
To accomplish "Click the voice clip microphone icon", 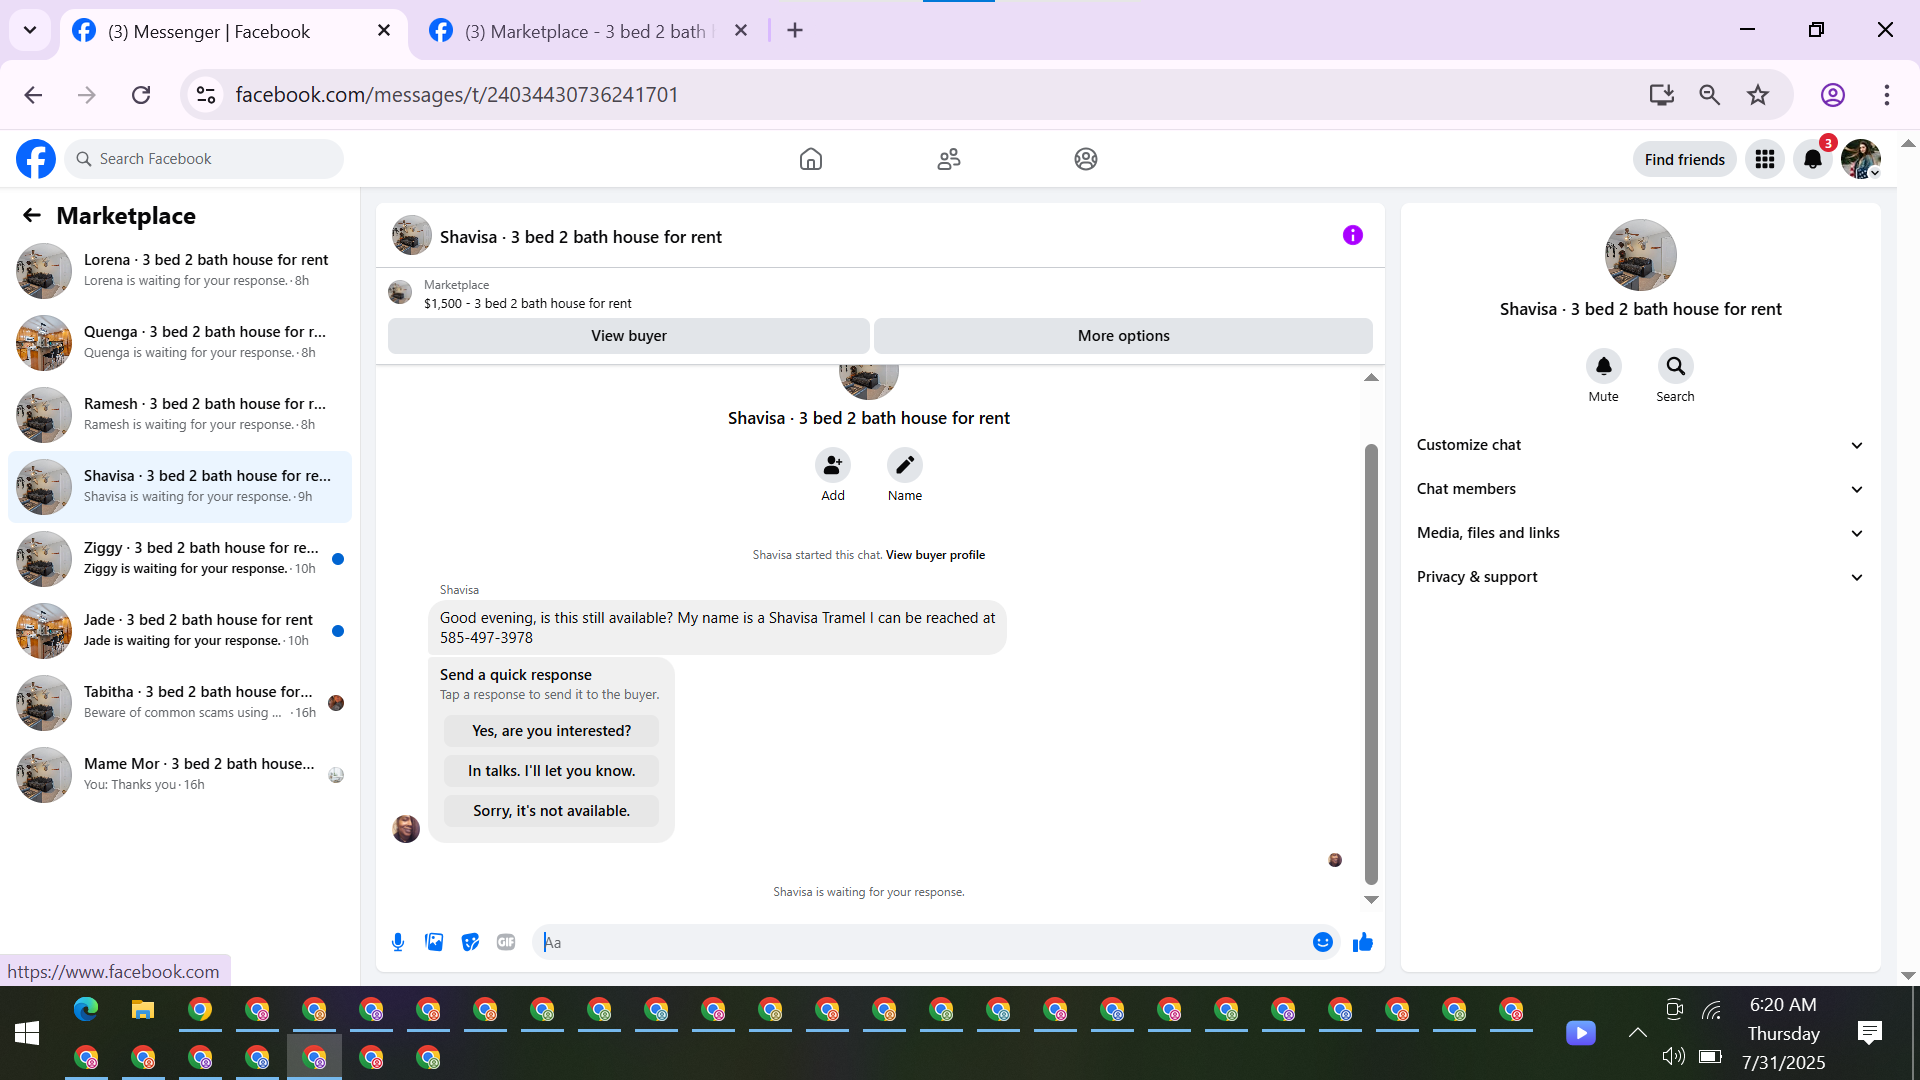I will click(x=398, y=942).
